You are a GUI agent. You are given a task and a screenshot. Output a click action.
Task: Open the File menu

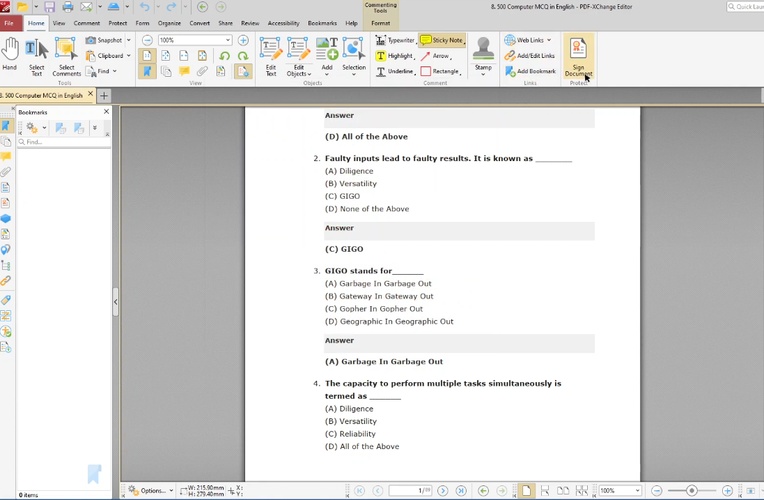pyautogui.click(x=9, y=23)
